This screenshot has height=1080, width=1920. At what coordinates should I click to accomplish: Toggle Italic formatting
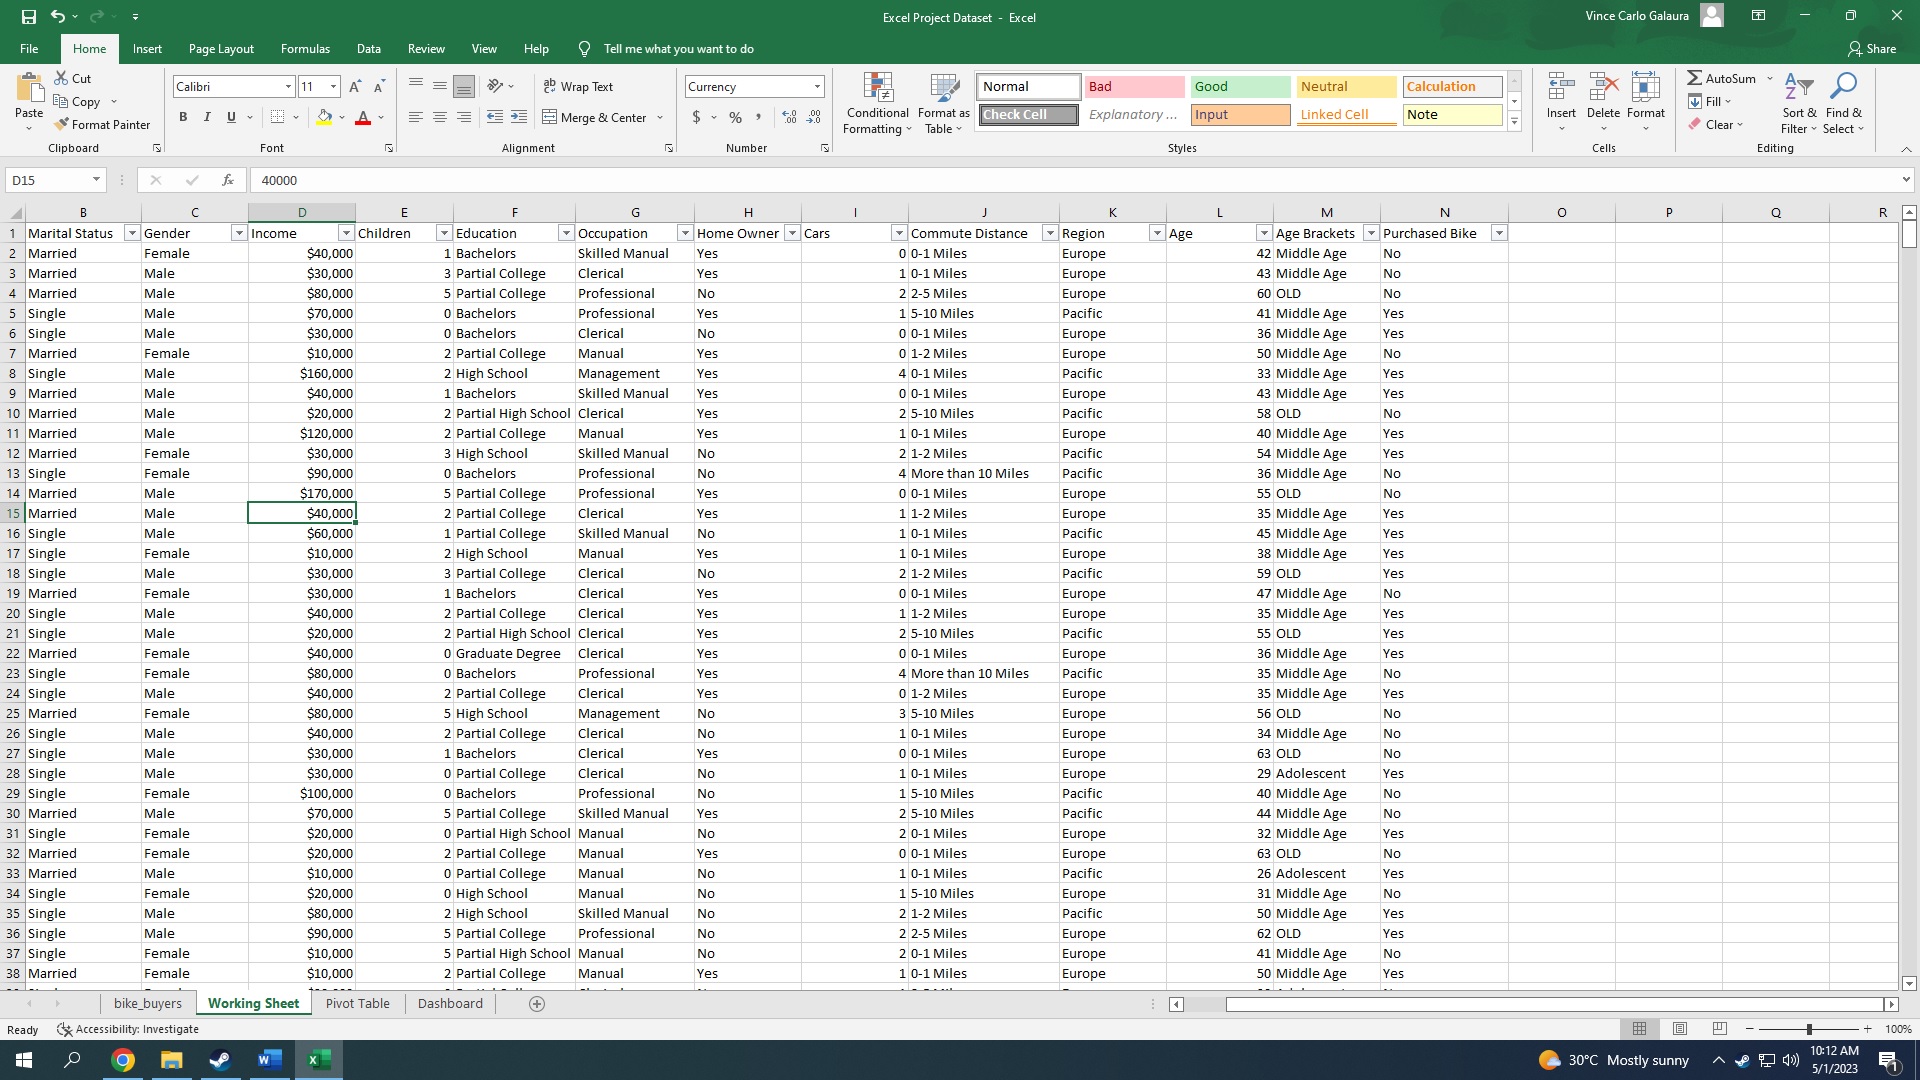tap(207, 118)
